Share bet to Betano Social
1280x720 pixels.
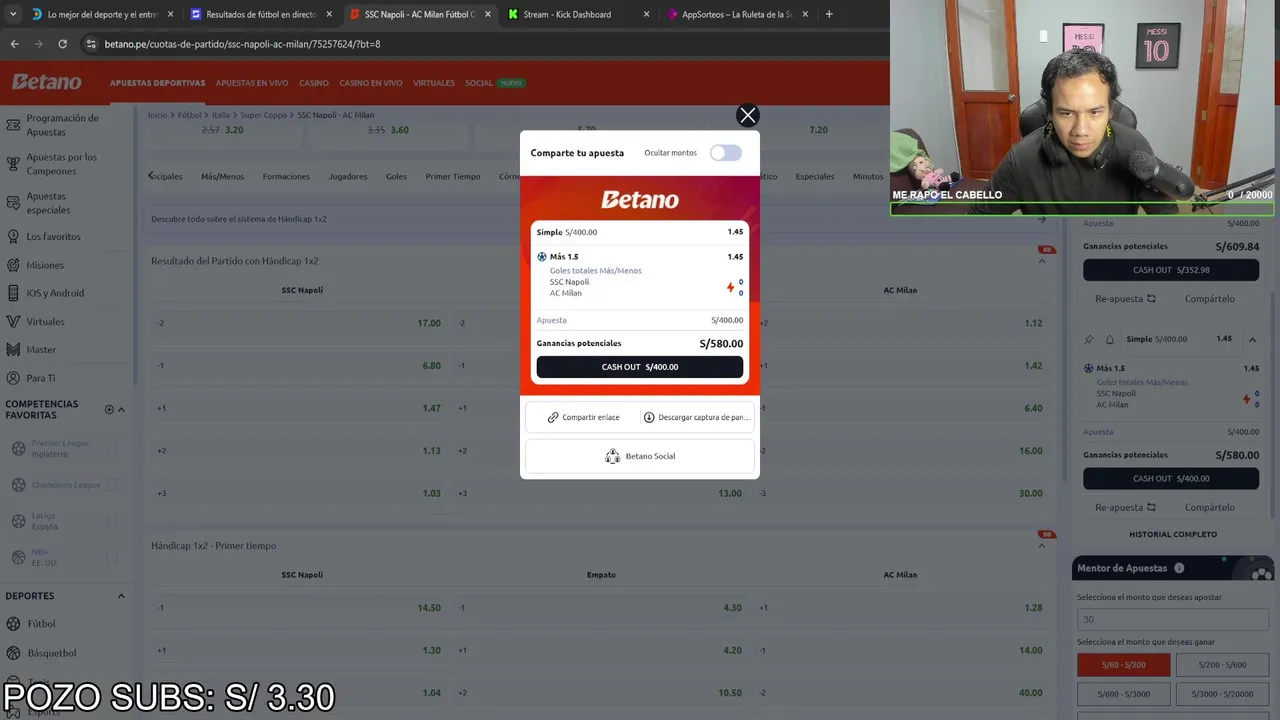point(640,456)
